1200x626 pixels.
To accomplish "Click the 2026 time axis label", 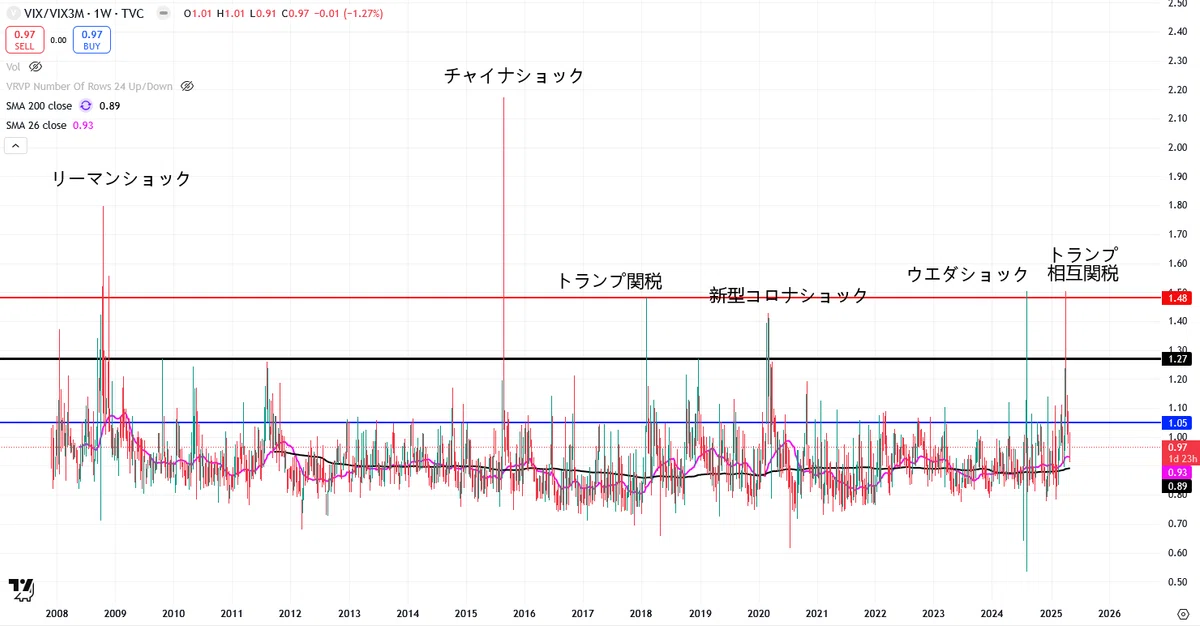I will pos(1110,612).
